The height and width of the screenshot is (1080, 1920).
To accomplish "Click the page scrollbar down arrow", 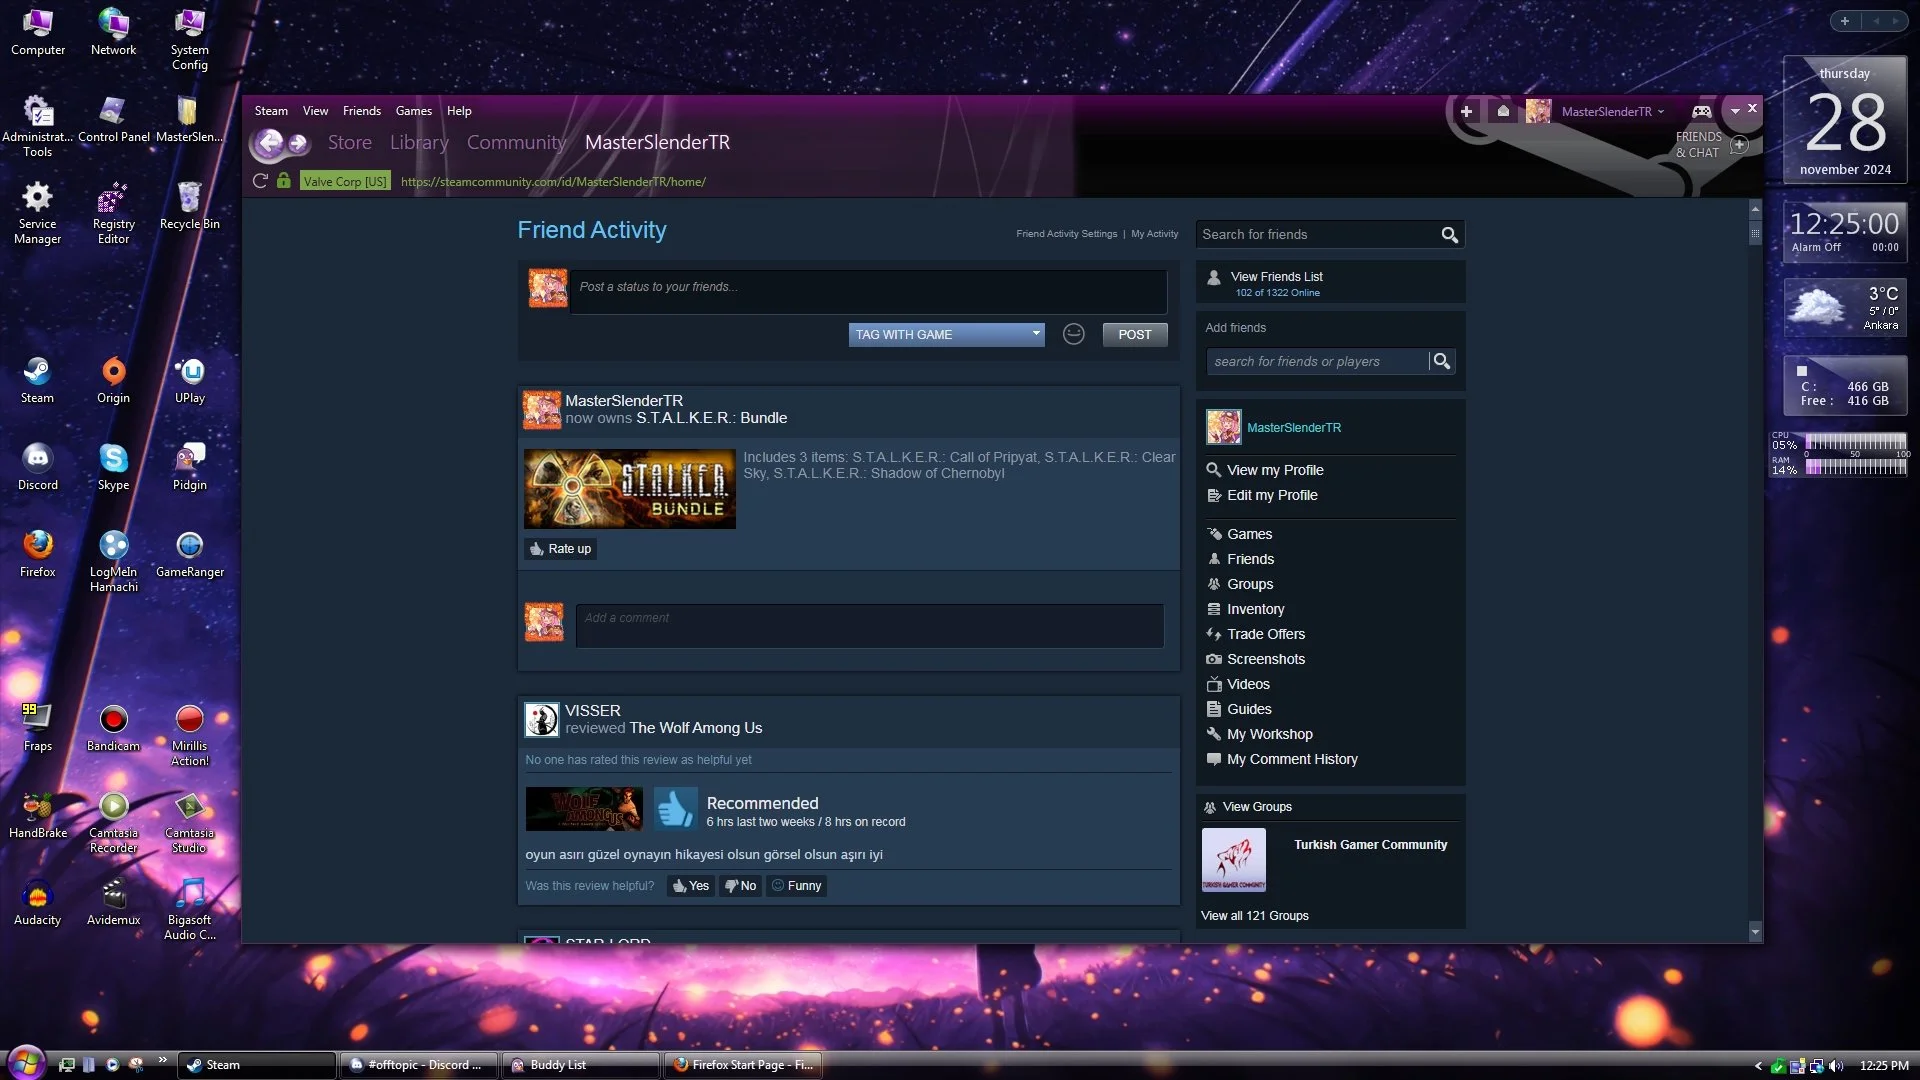I will pyautogui.click(x=1755, y=931).
